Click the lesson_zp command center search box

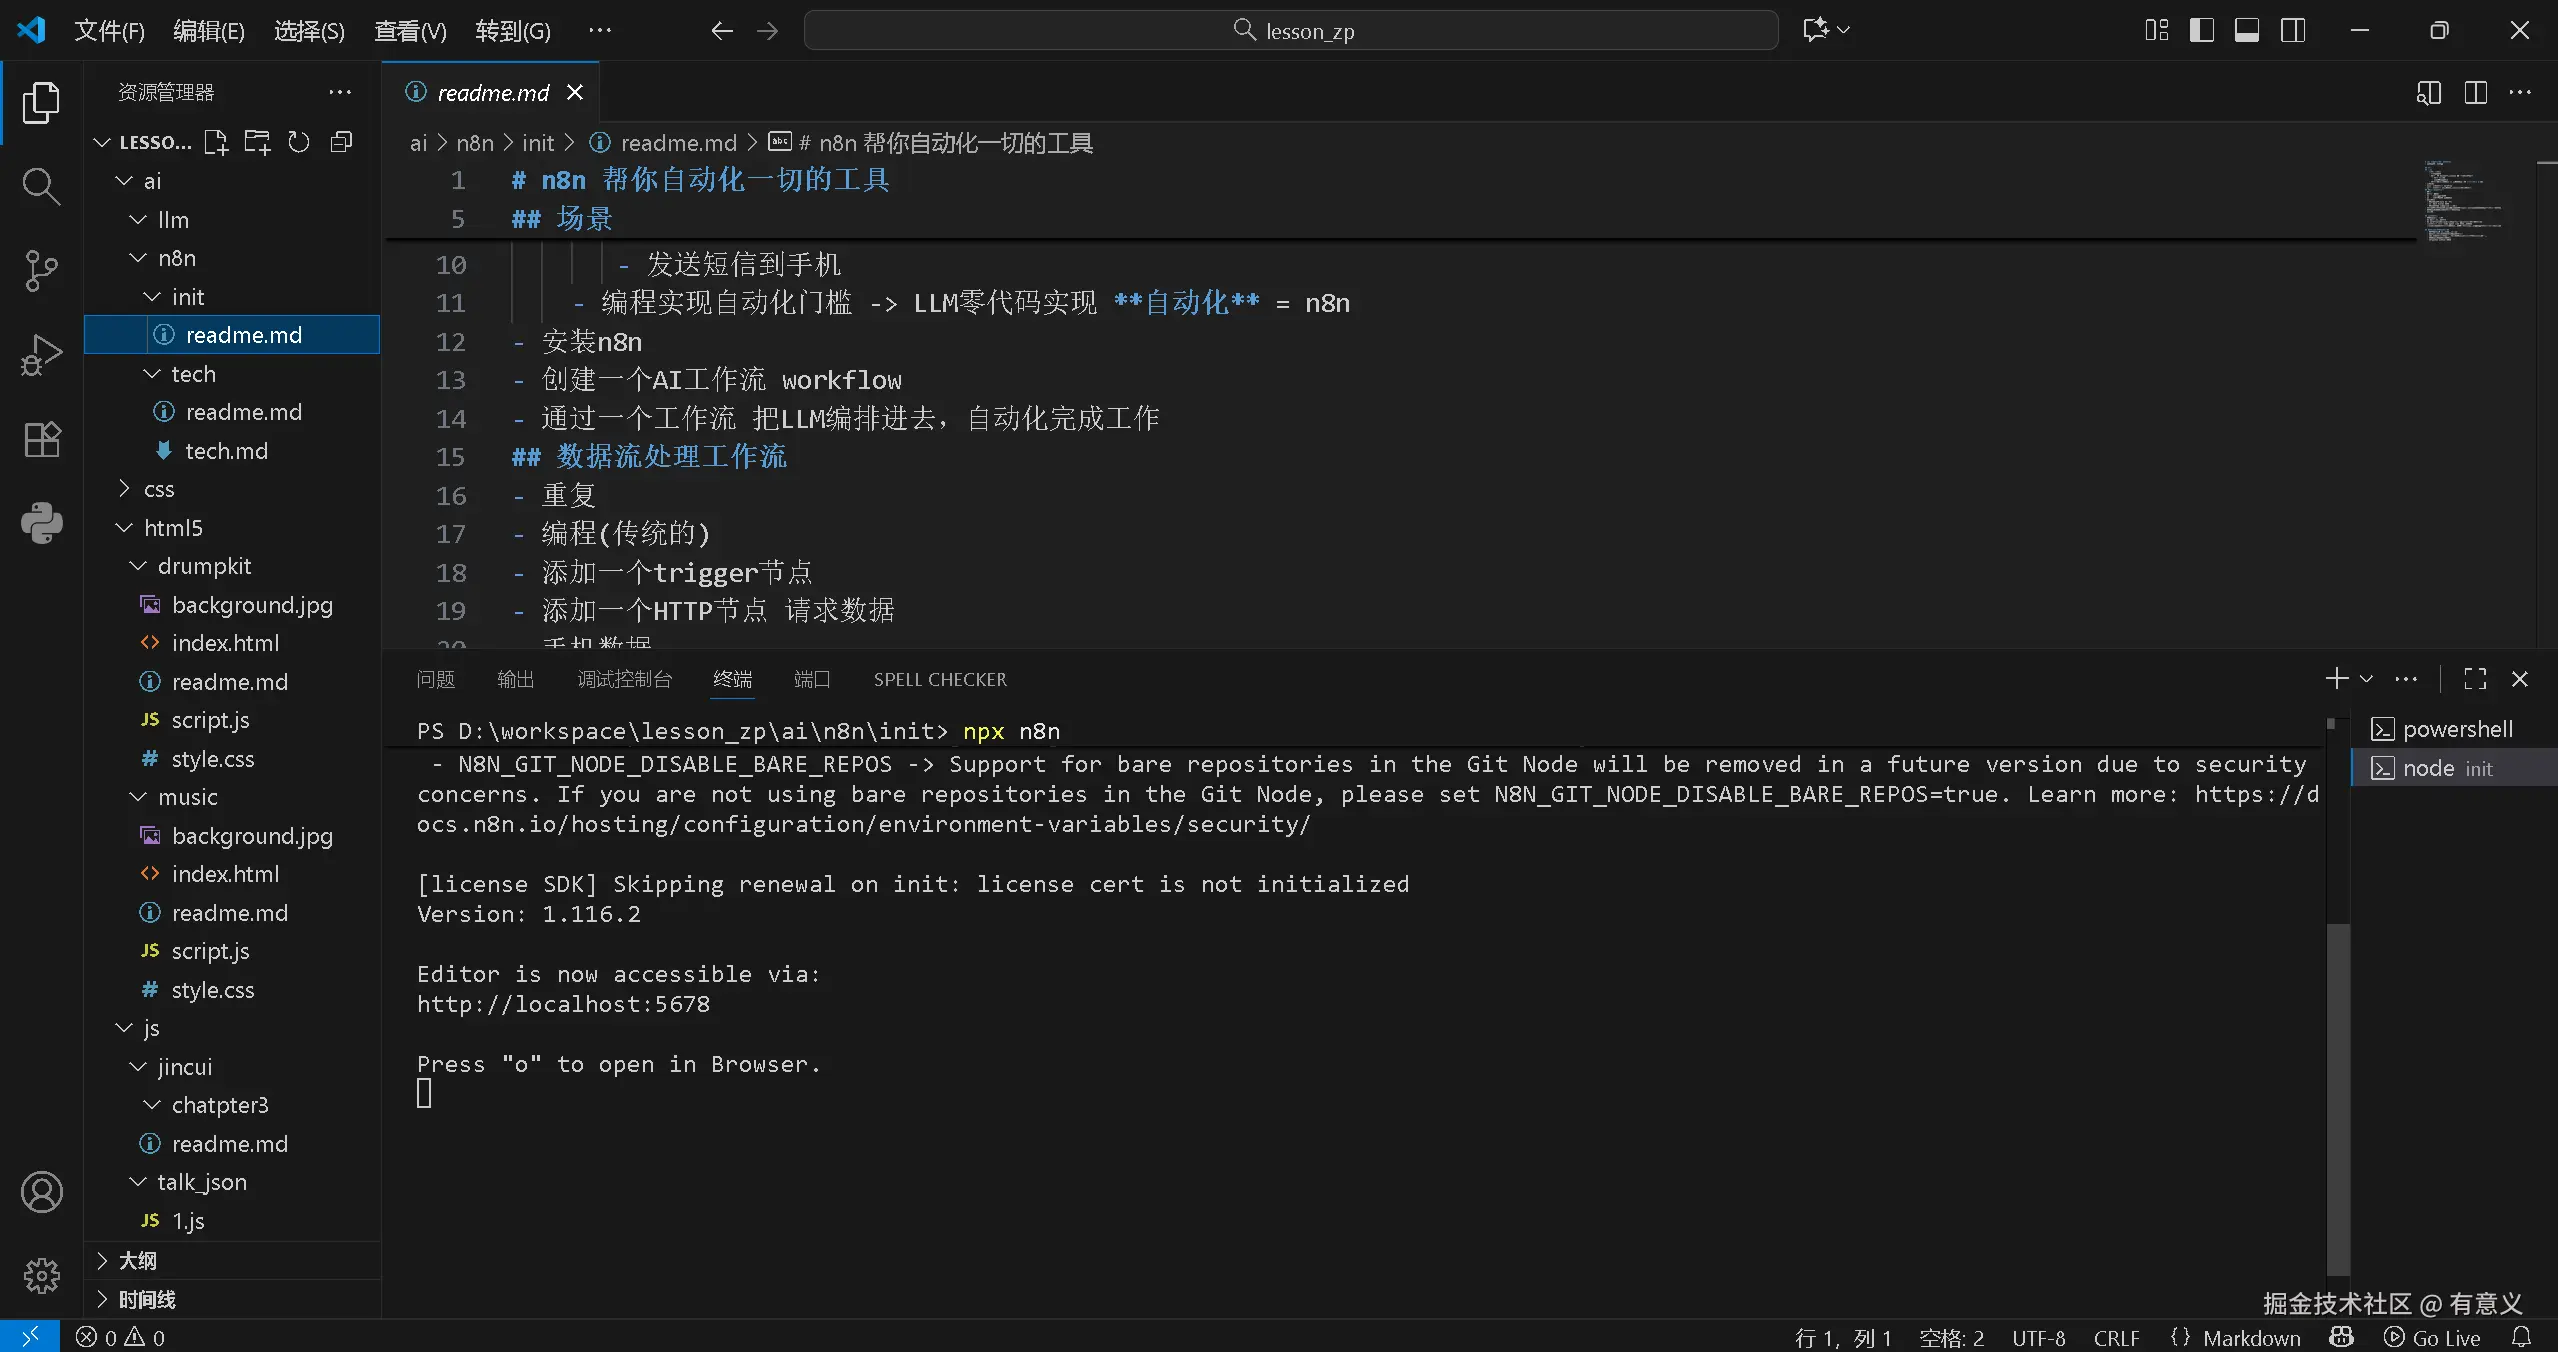point(1290,30)
